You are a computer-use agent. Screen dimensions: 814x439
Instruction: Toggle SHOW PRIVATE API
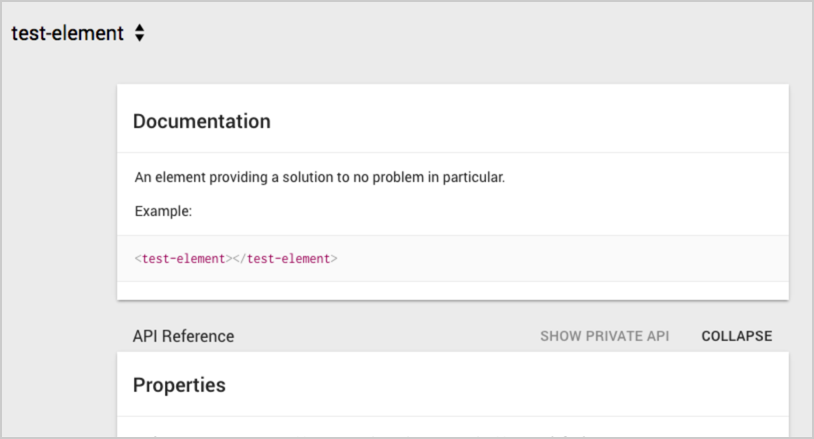pyautogui.click(x=604, y=336)
